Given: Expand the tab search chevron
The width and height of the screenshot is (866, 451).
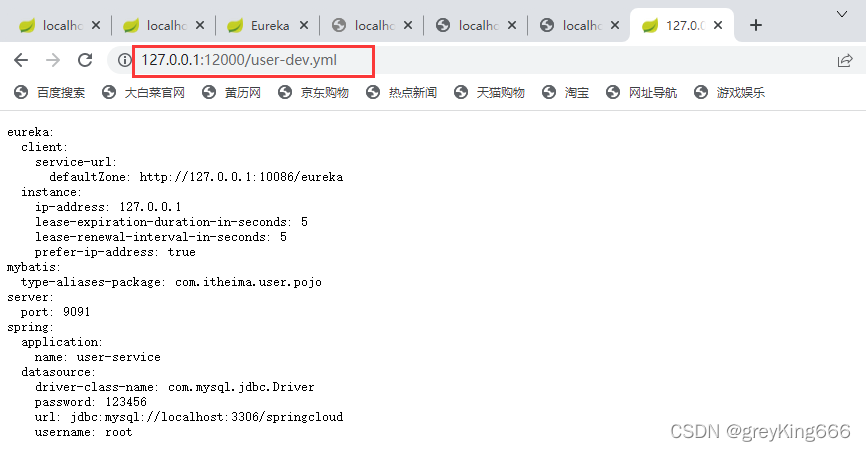Looking at the screenshot, I should click(x=842, y=14).
